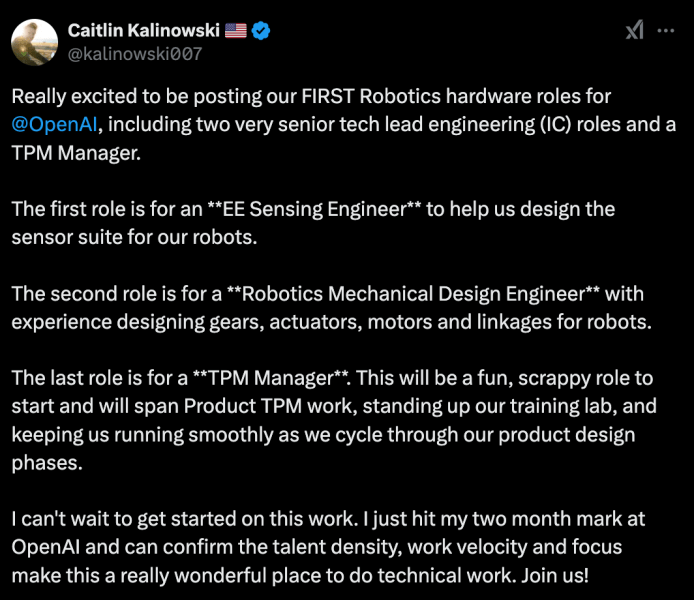Open the Caitlin Kalinowski display name link
Viewport: 694px width, 600px height.
(143, 31)
